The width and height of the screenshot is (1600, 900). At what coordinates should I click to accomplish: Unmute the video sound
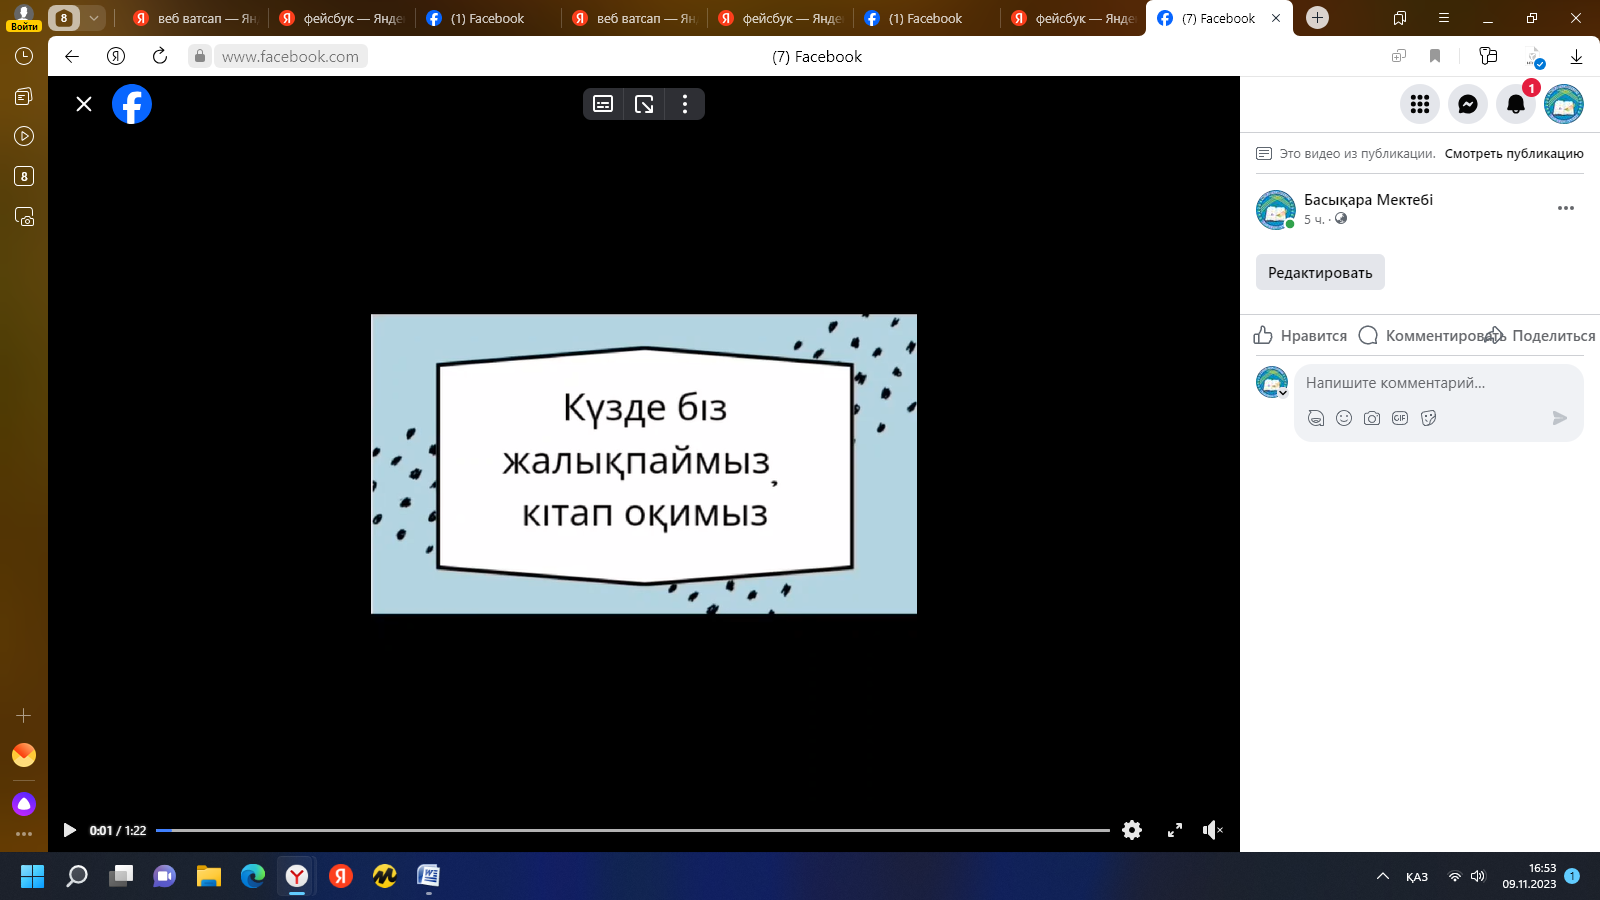pos(1212,830)
